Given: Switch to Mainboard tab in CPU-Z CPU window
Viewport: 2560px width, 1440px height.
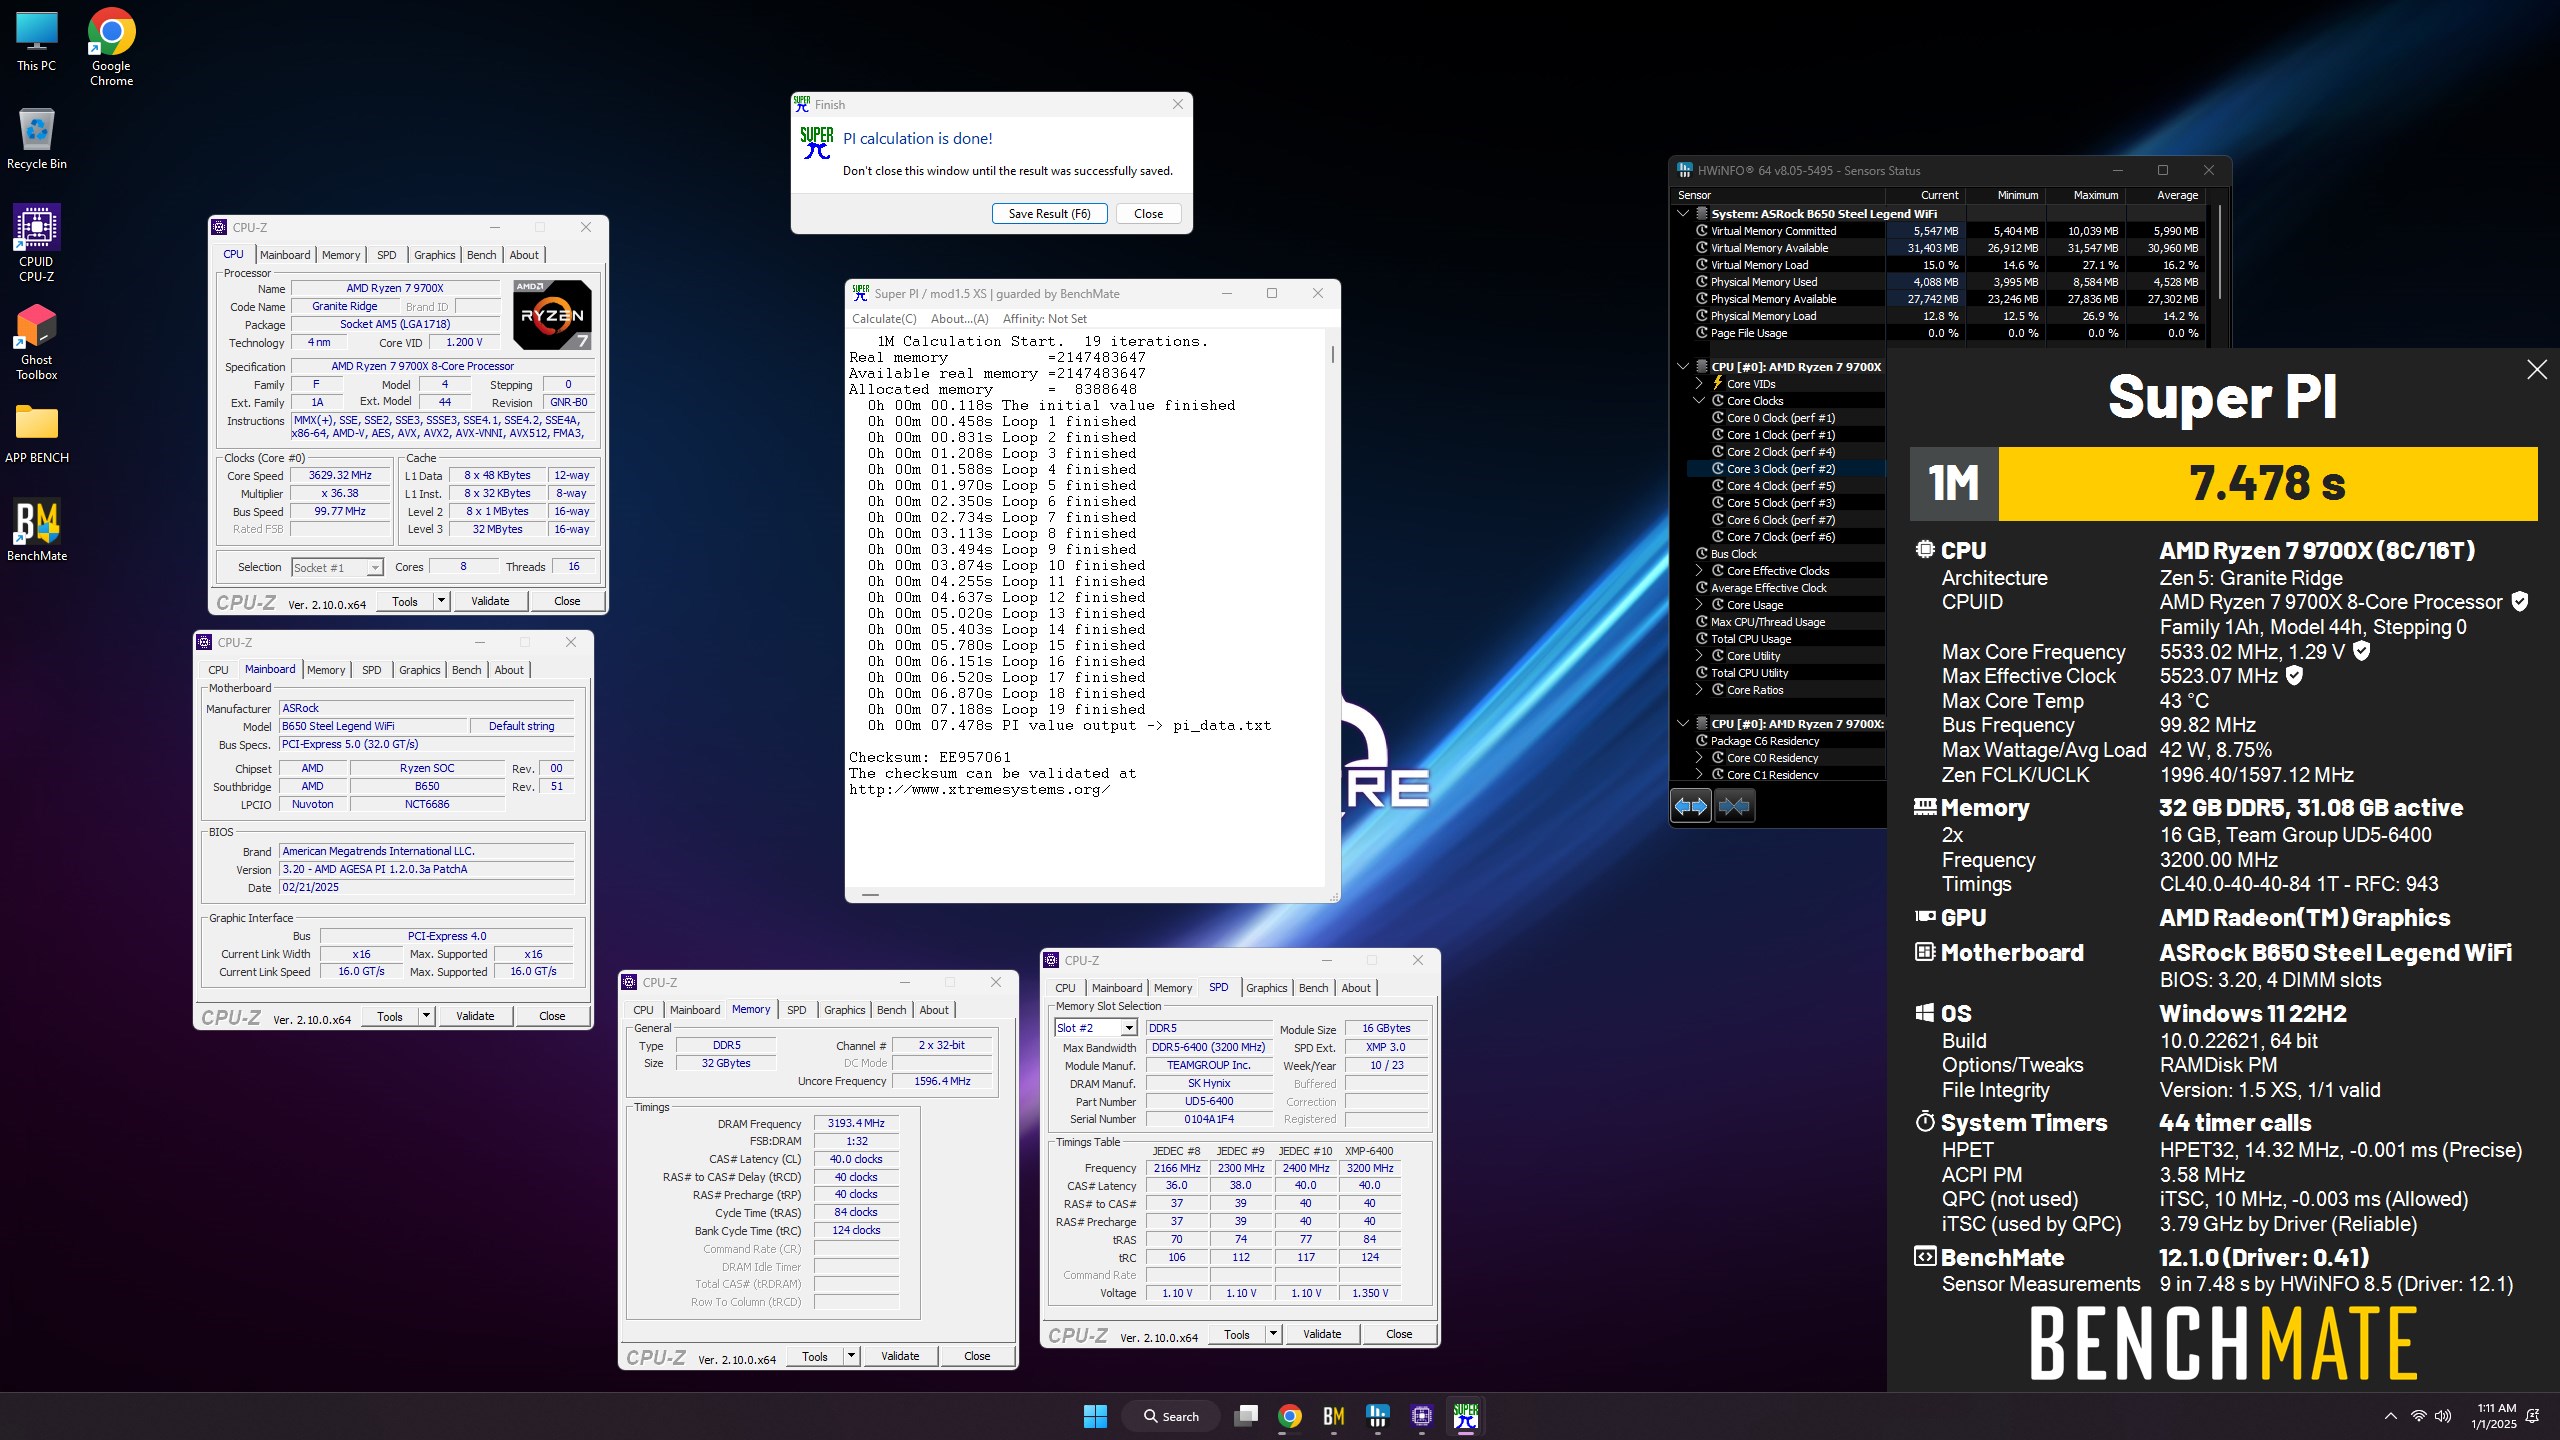Looking at the screenshot, I should 285,255.
